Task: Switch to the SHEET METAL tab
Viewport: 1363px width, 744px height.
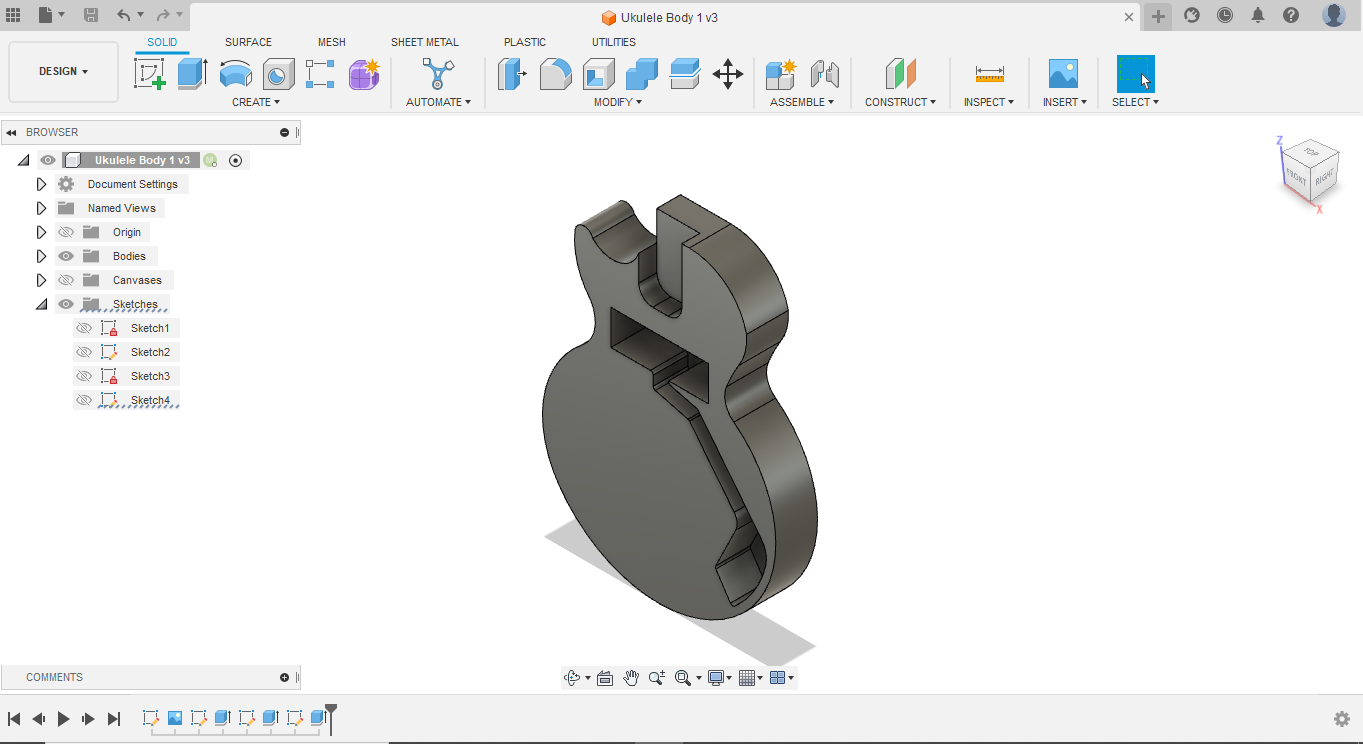Action: pos(424,42)
